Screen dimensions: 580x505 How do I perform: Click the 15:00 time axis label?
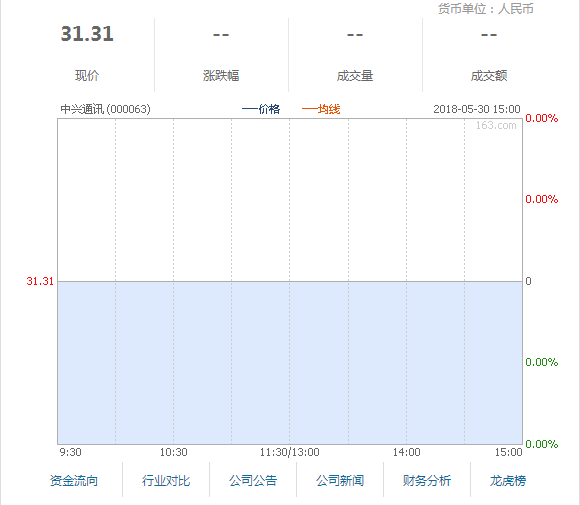click(x=509, y=452)
